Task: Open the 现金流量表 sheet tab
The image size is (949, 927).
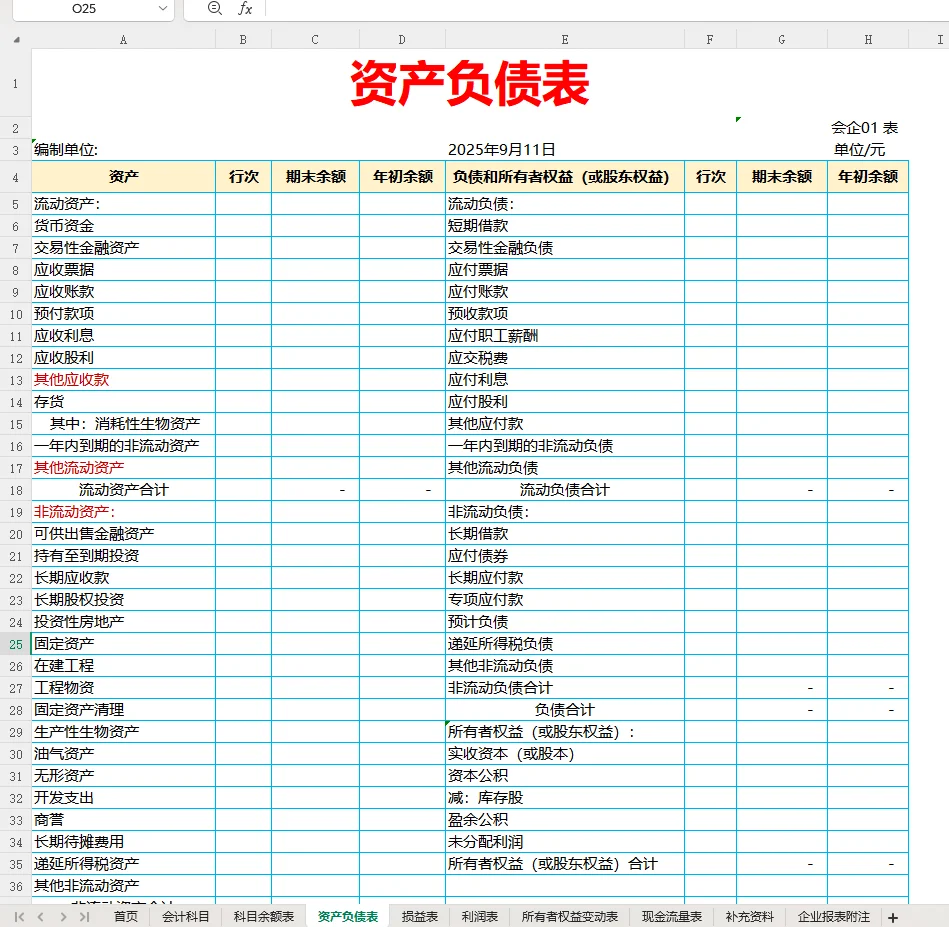Action: coord(672,917)
